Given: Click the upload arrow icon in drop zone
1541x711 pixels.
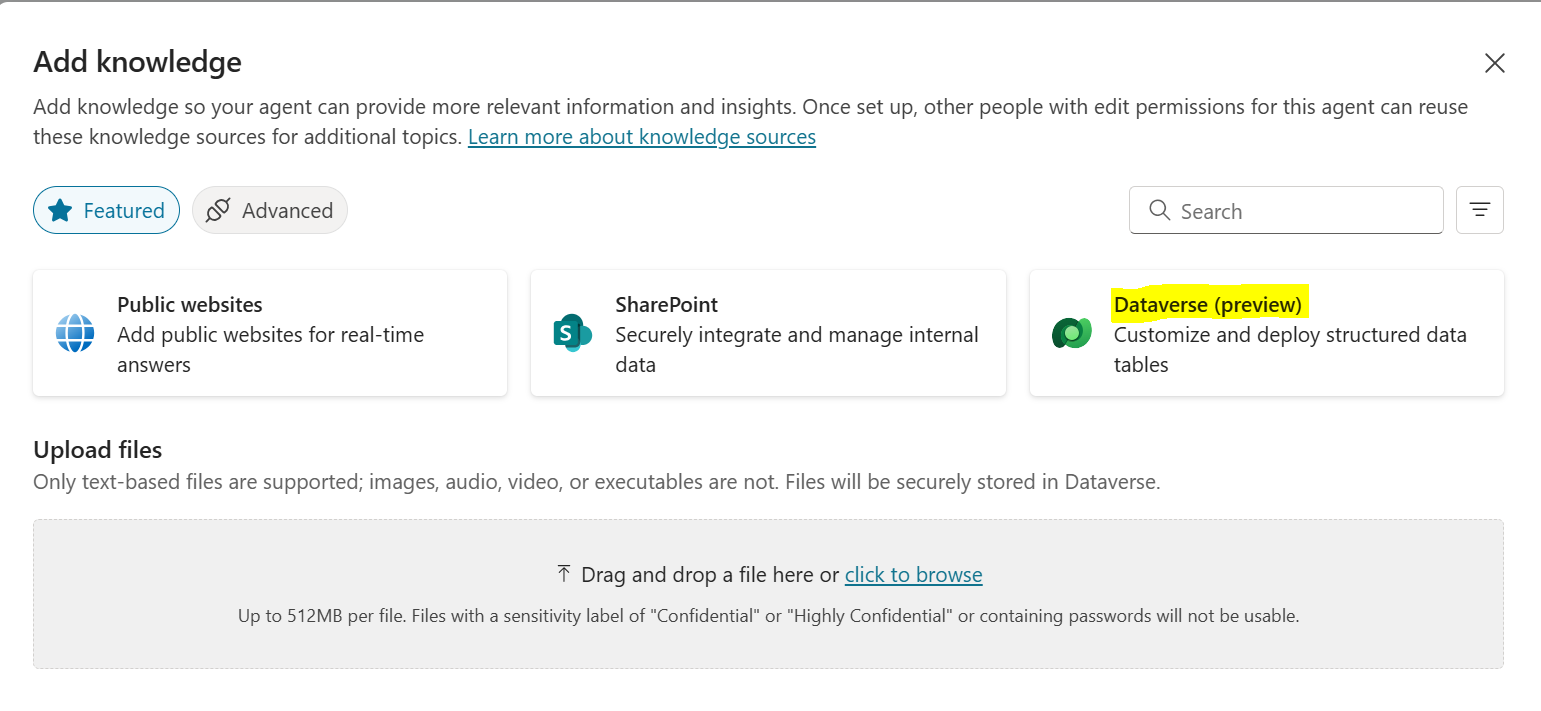Looking at the screenshot, I should (x=564, y=574).
